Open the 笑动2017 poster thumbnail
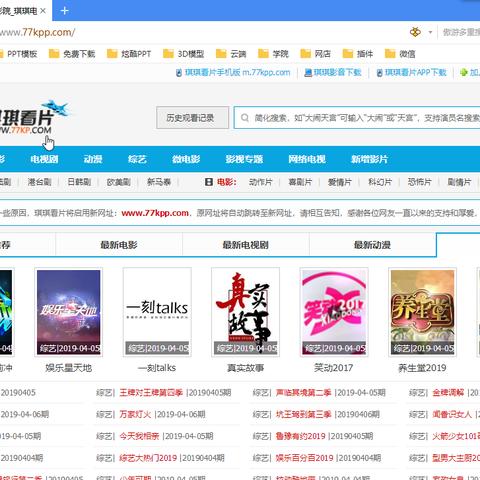Viewport: 480px width, 480px height. (x=334, y=312)
